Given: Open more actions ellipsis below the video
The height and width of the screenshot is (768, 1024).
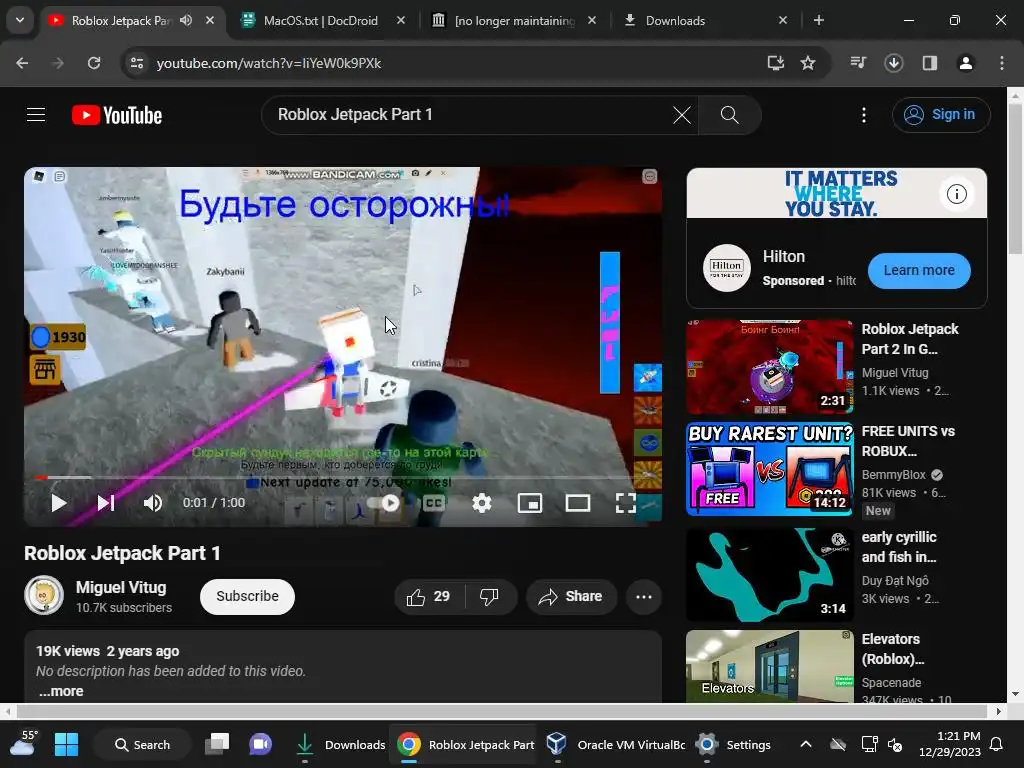Looking at the screenshot, I should 644,596.
